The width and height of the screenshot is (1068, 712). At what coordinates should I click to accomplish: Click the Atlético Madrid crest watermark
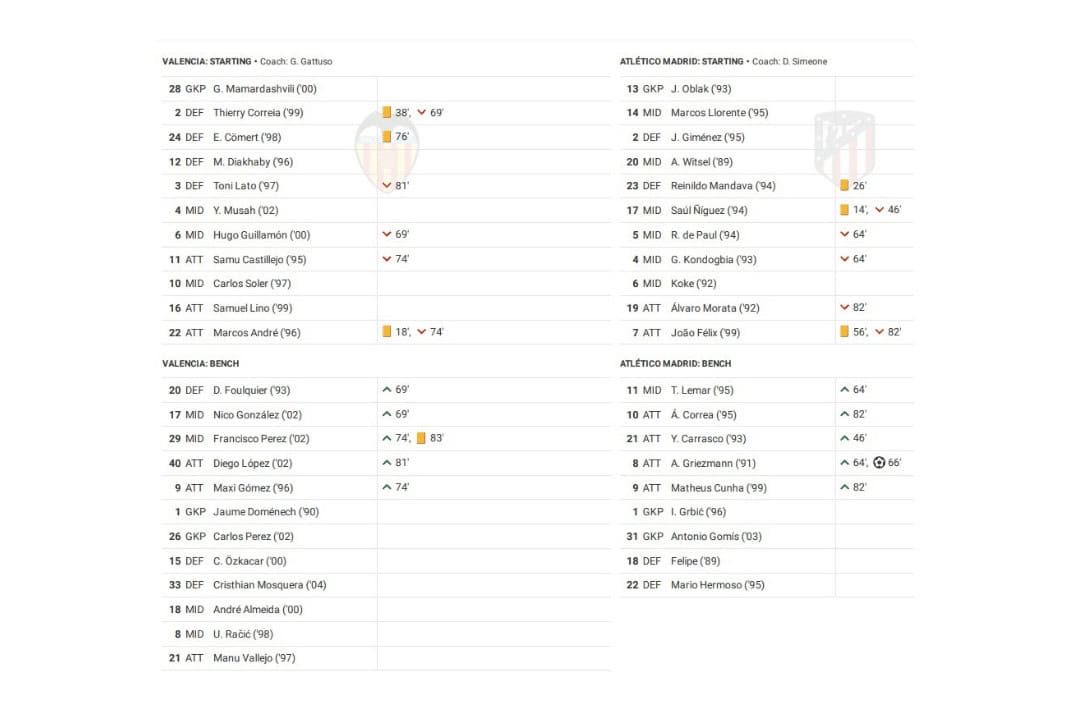(844, 148)
